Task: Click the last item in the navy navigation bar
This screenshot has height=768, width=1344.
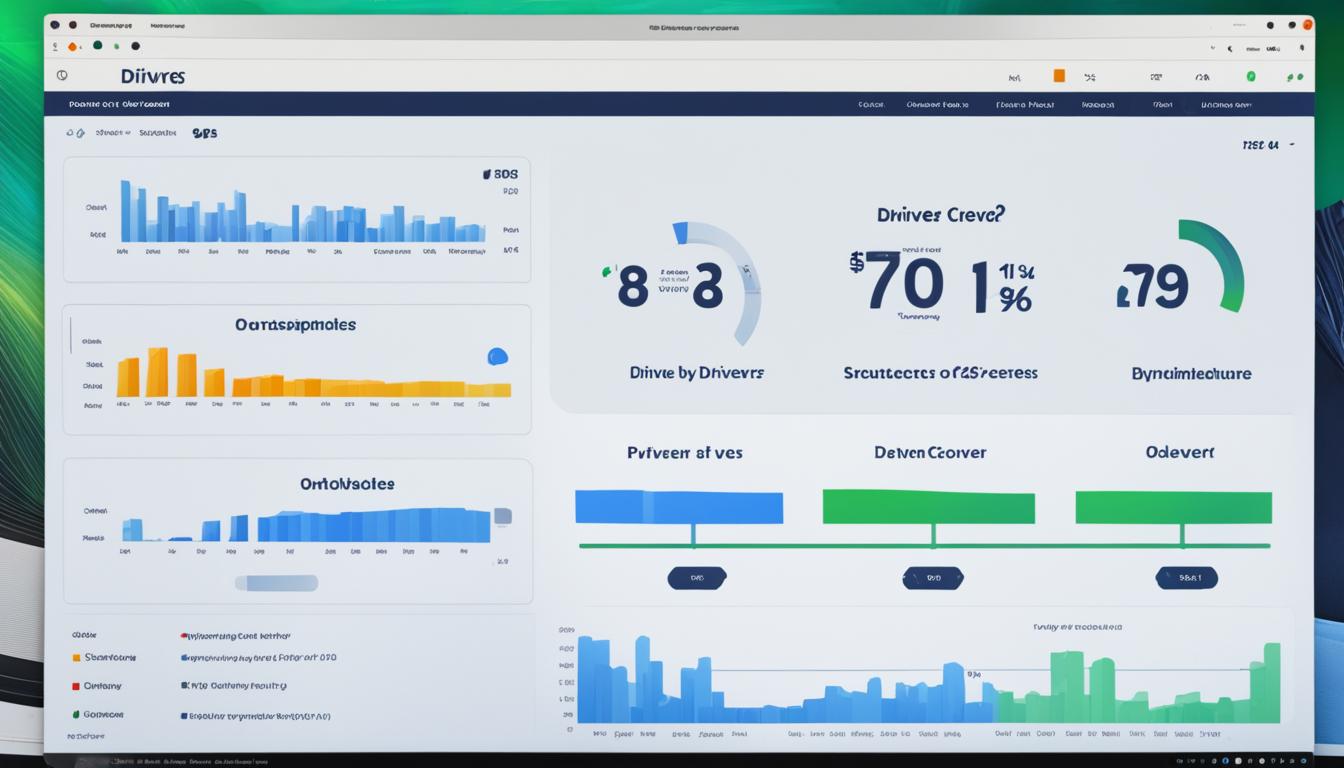Action: pyautogui.click(x=1226, y=104)
